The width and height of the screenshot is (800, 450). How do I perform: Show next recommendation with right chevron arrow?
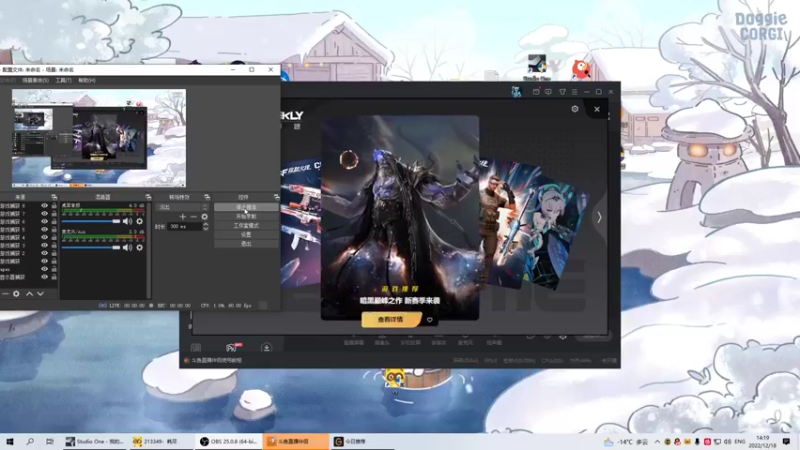(599, 217)
